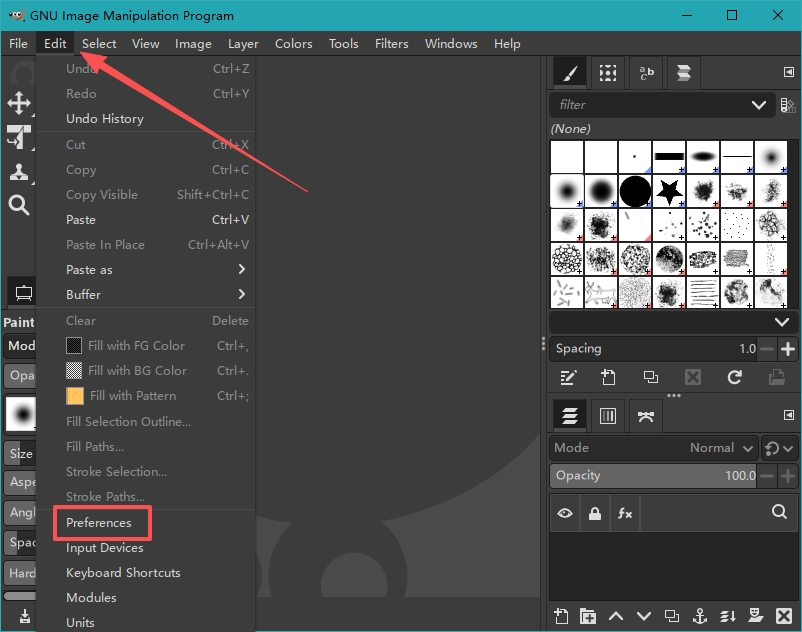
Task: Create a new layer
Action: pyautogui.click(x=561, y=616)
